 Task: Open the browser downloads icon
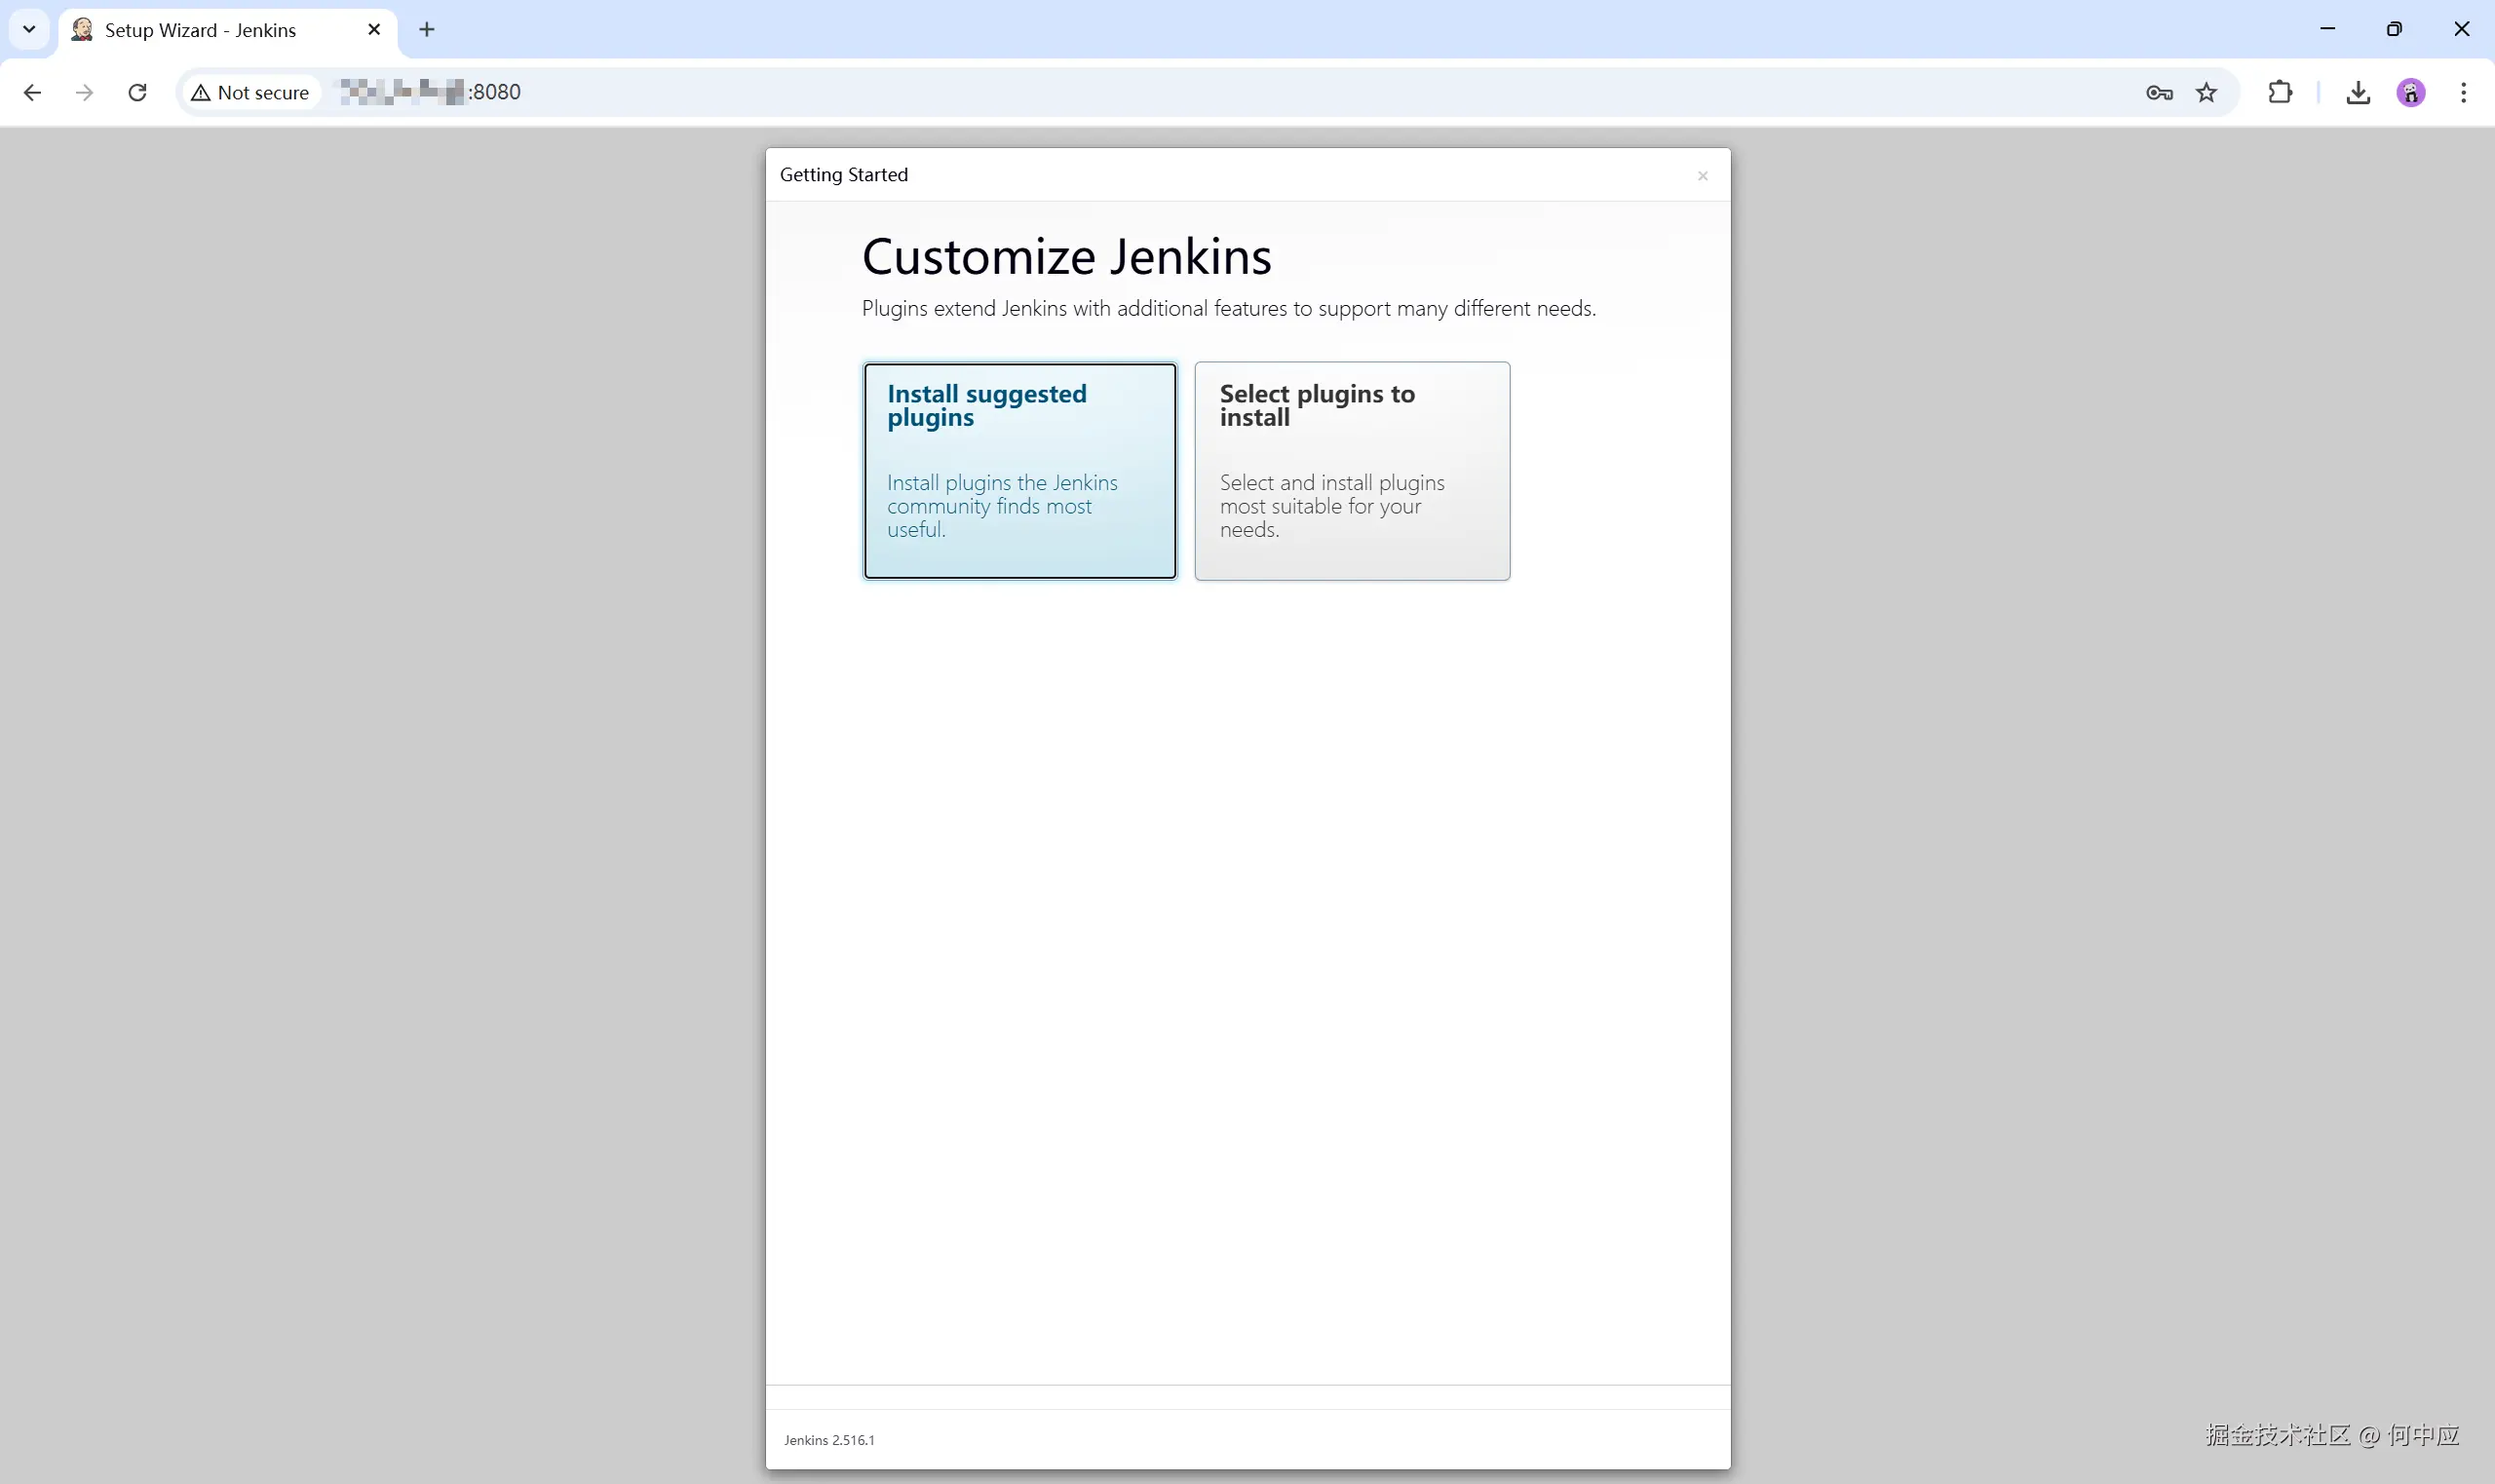coord(2357,93)
